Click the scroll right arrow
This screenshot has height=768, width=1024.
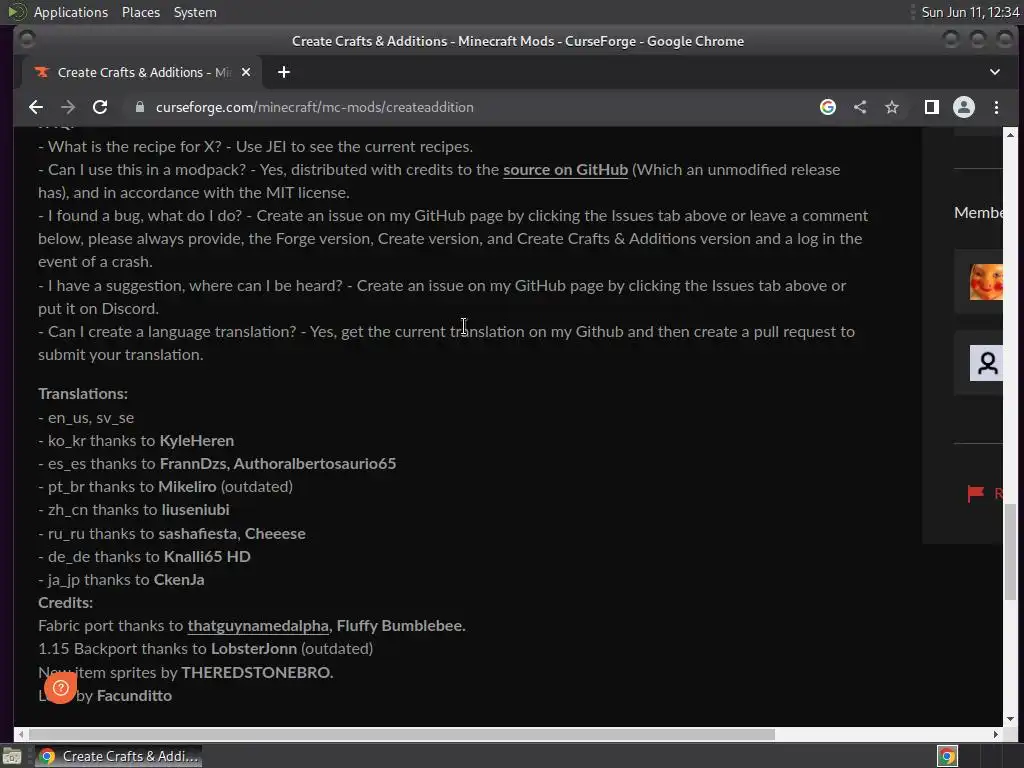tap(996, 734)
